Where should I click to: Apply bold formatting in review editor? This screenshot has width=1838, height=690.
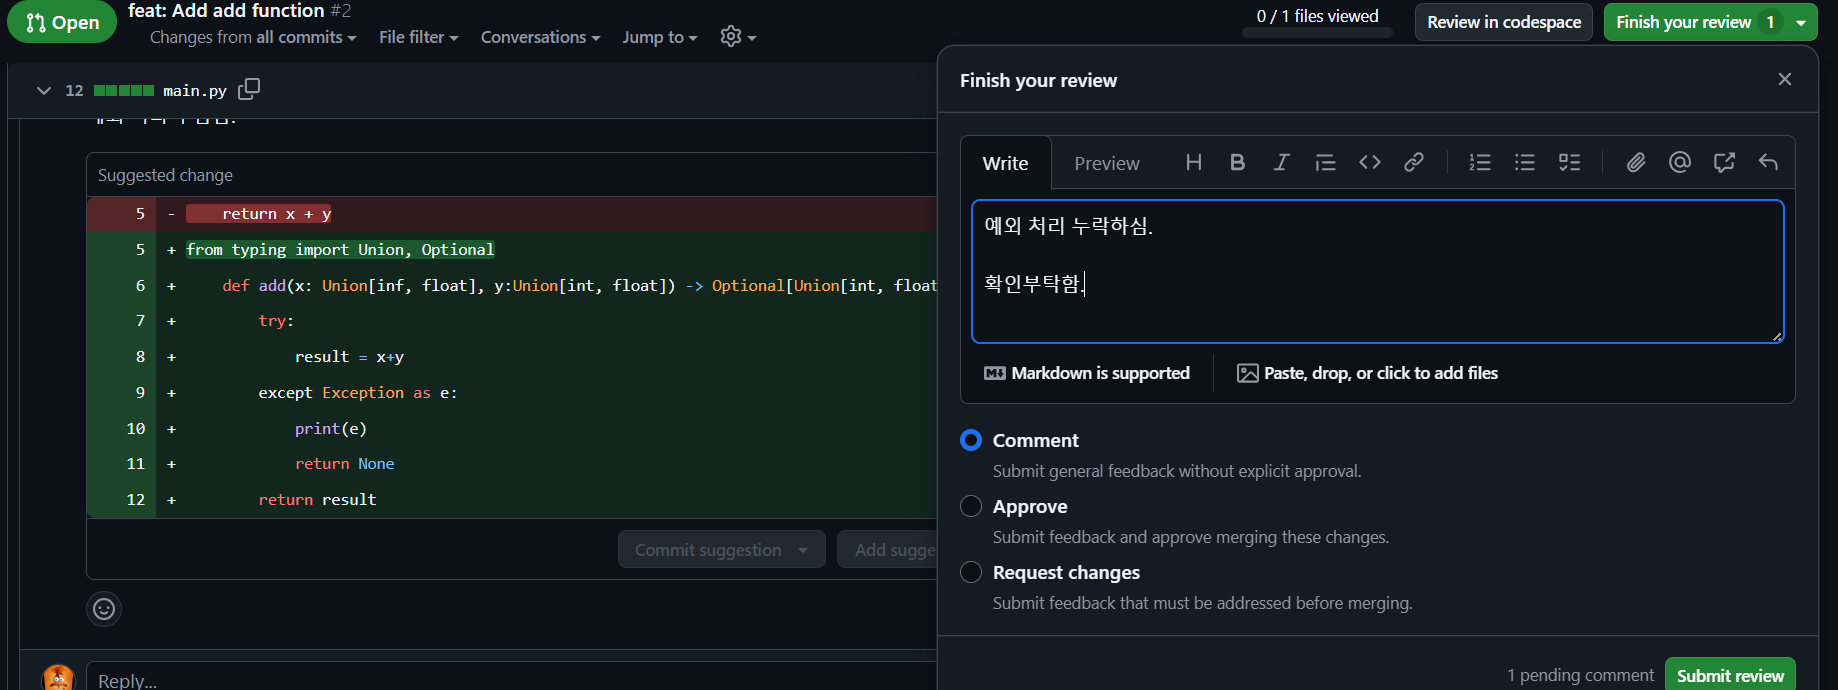[1237, 162]
